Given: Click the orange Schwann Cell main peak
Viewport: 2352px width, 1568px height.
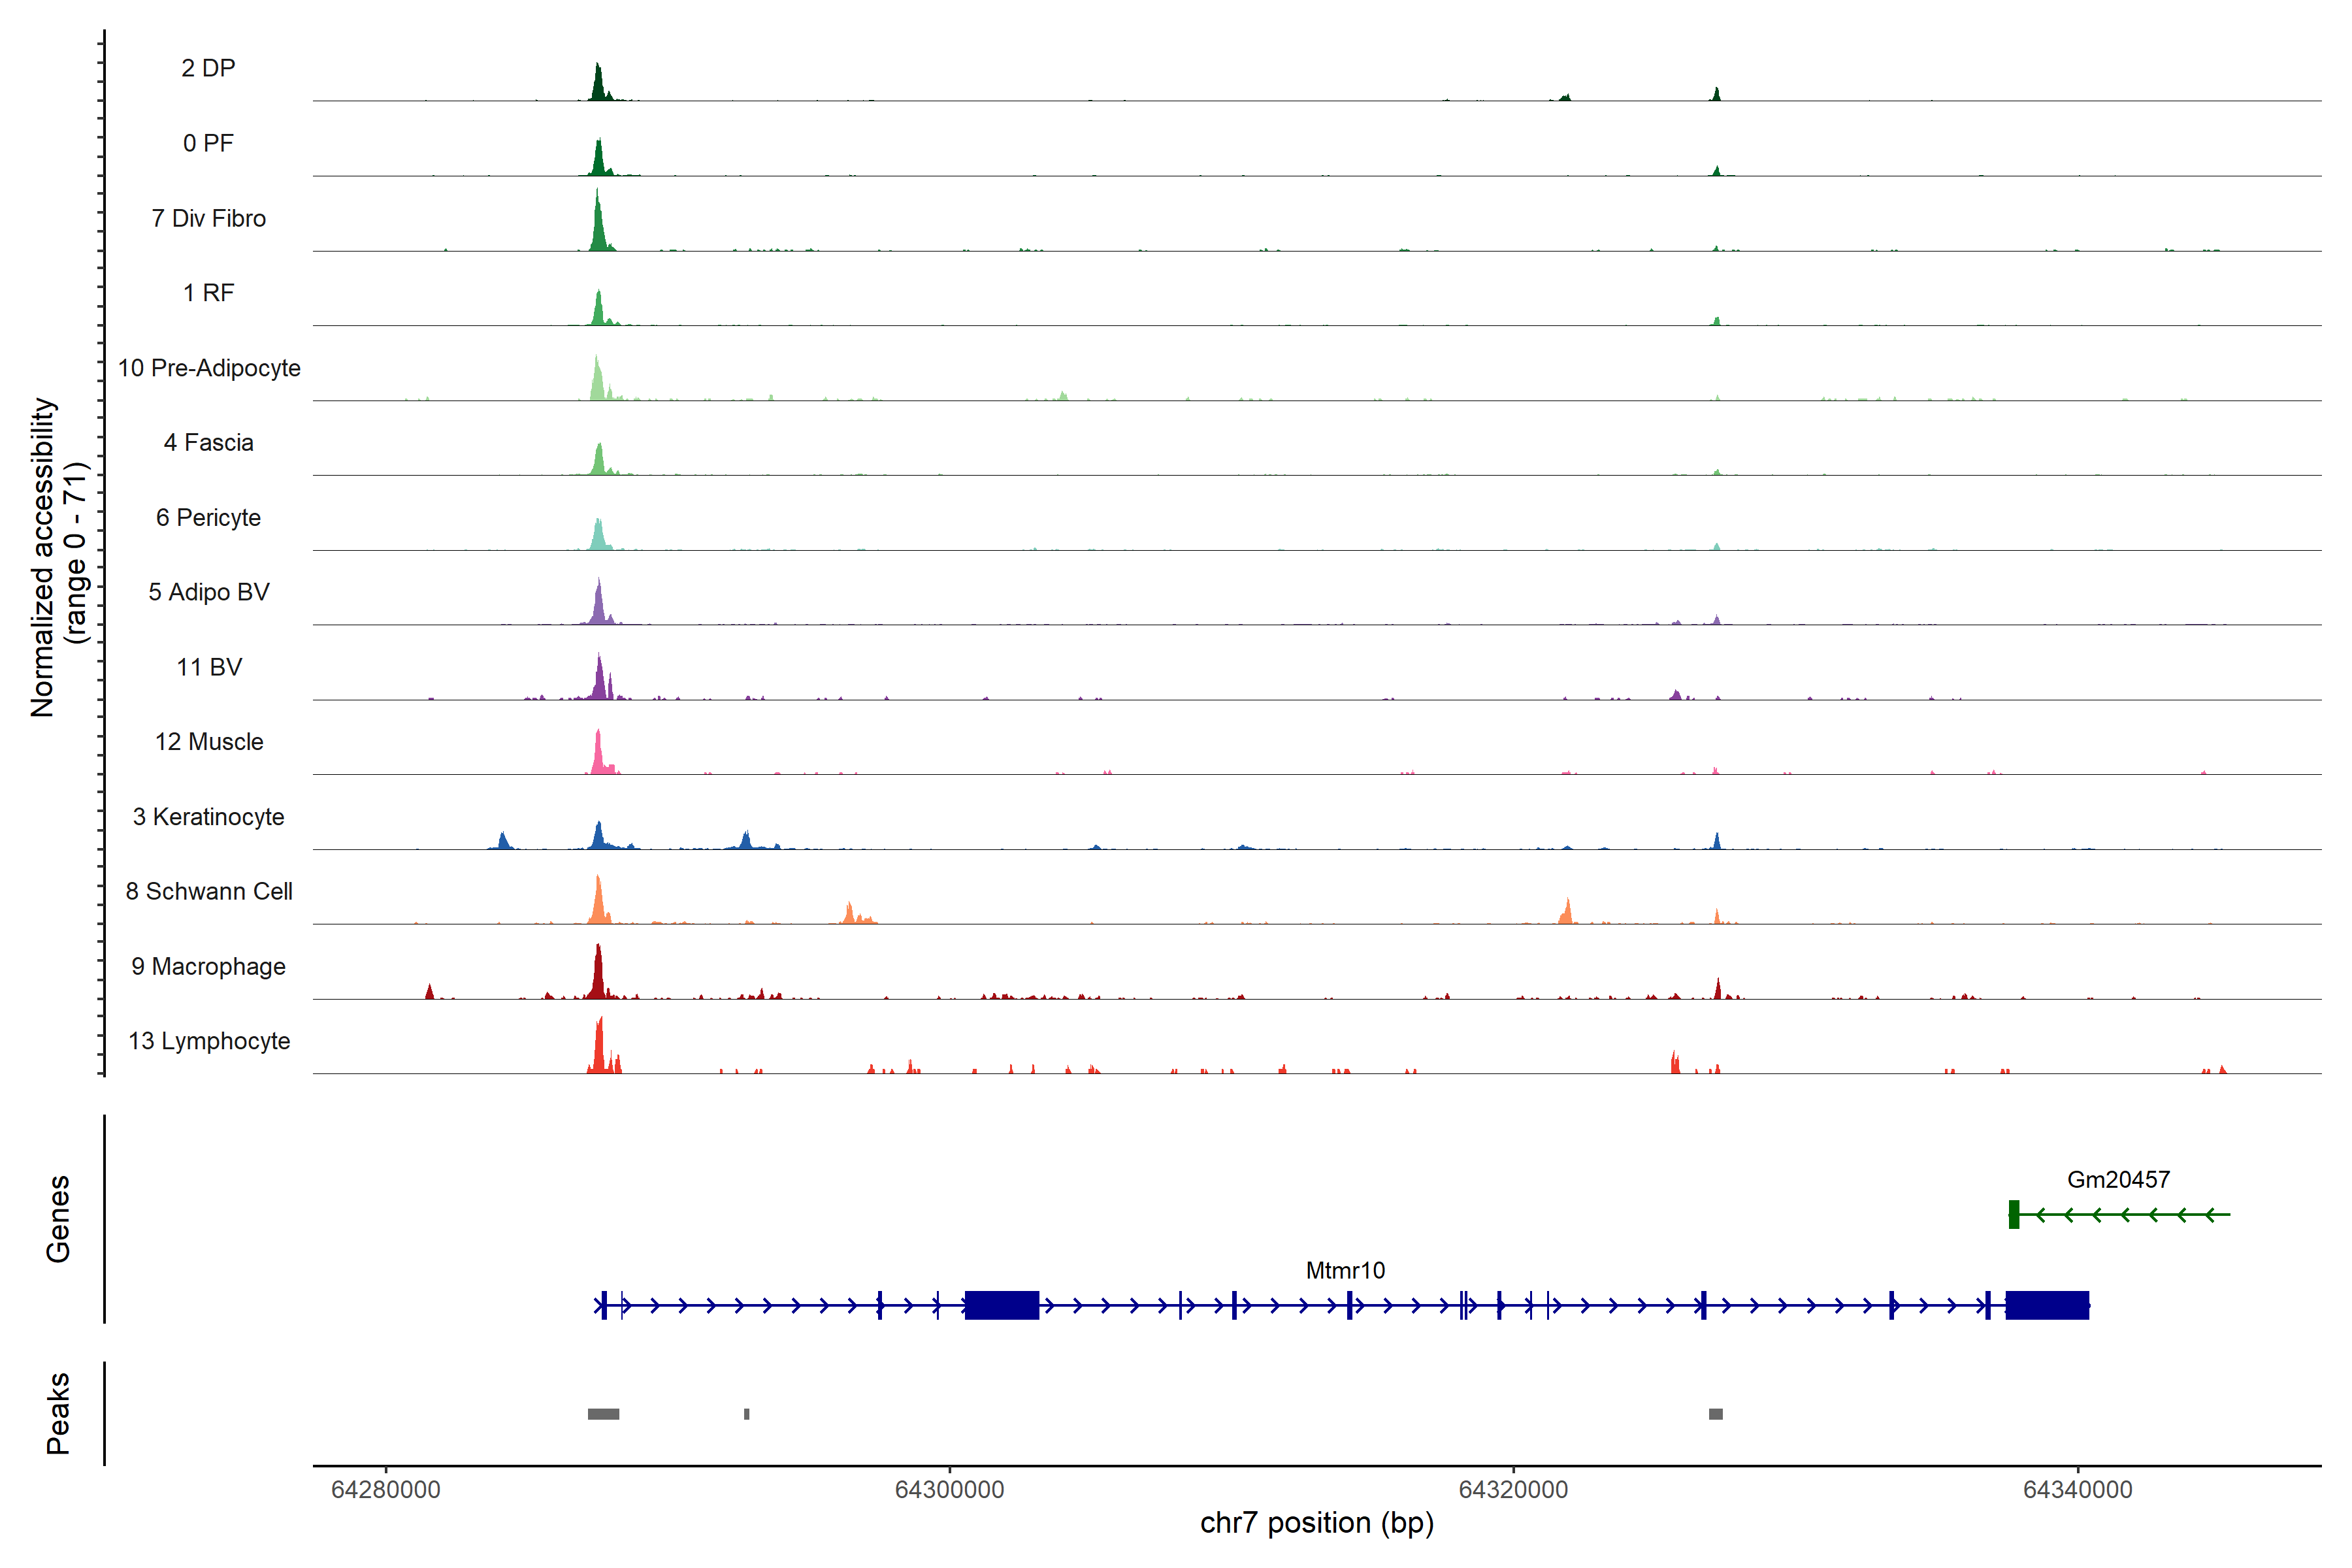Looking at the screenshot, I should click(598, 903).
